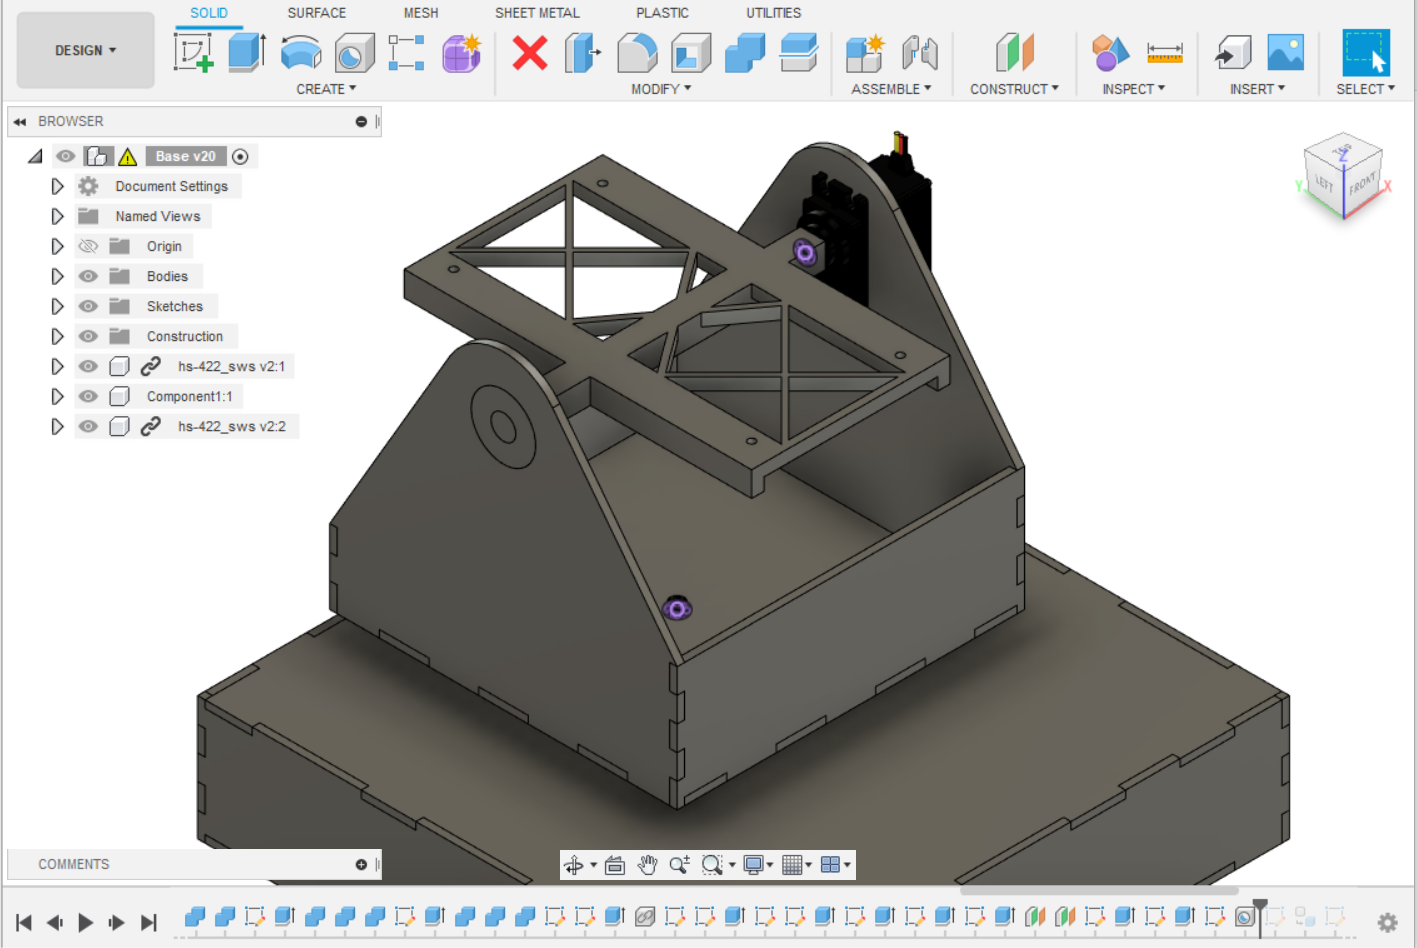Image resolution: width=1417 pixels, height=948 pixels.
Task: Click the red Delete X icon
Action: coord(530,52)
